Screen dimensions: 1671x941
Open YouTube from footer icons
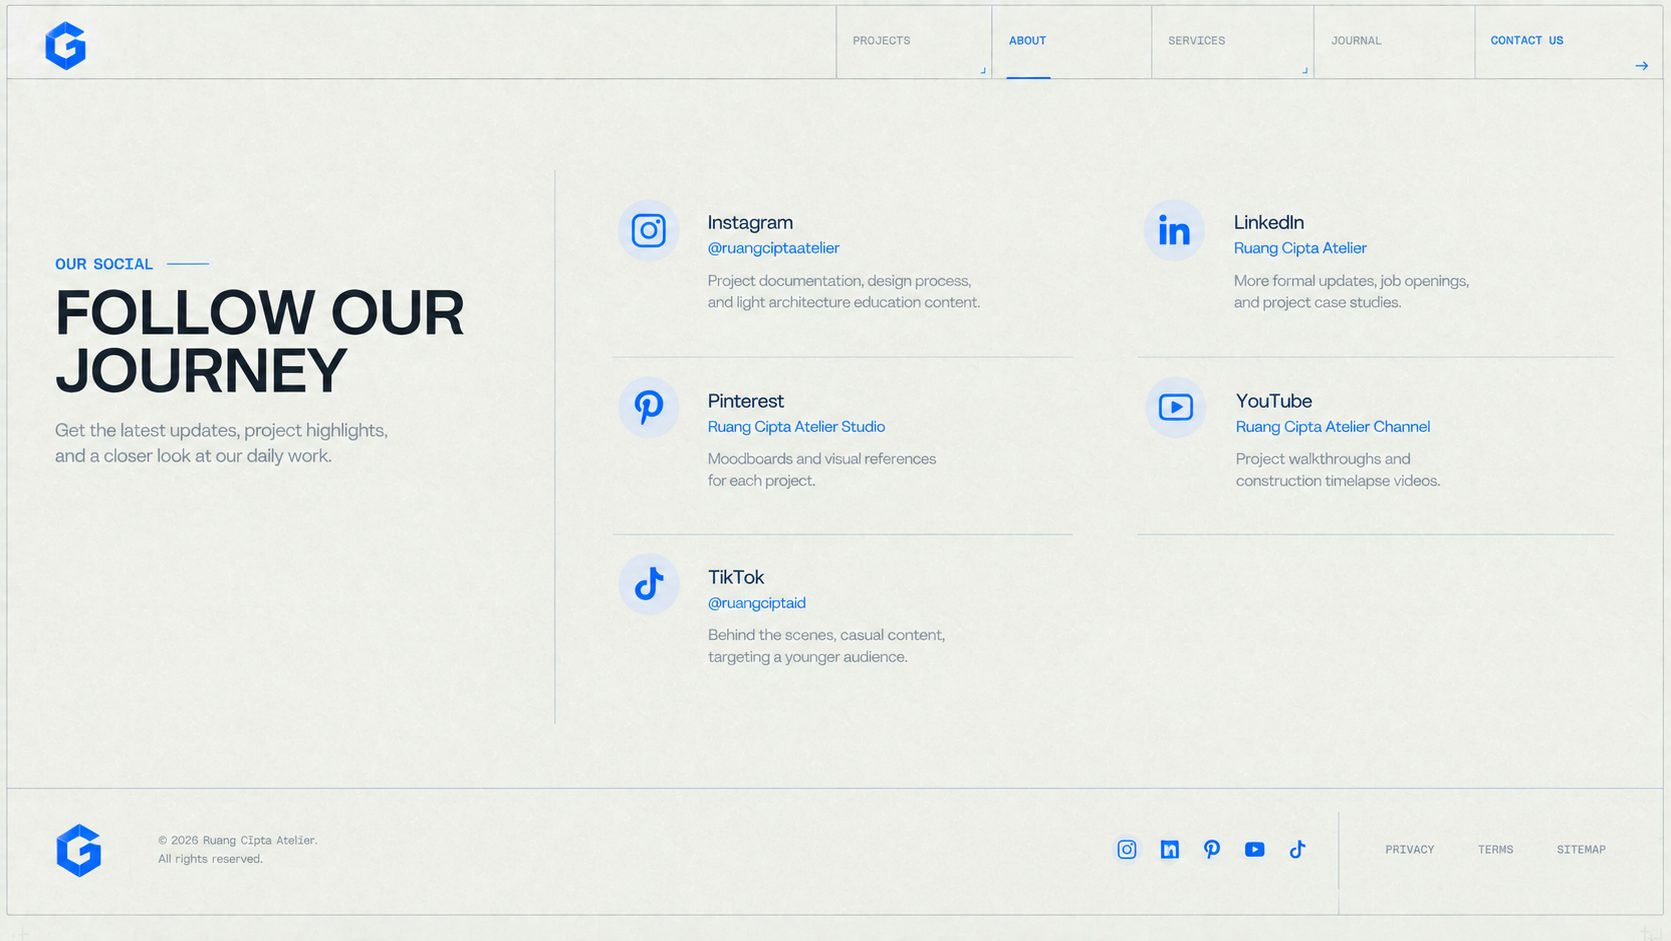tap(1254, 850)
